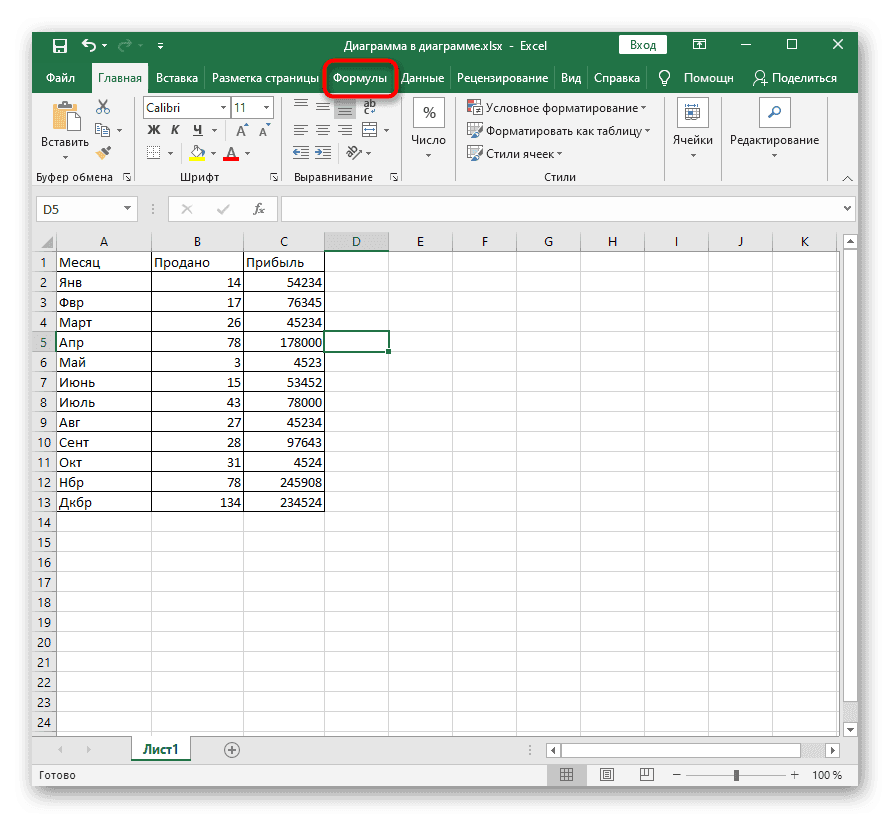
Task: Select the Format Painter brush
Action: coord(103,152)
